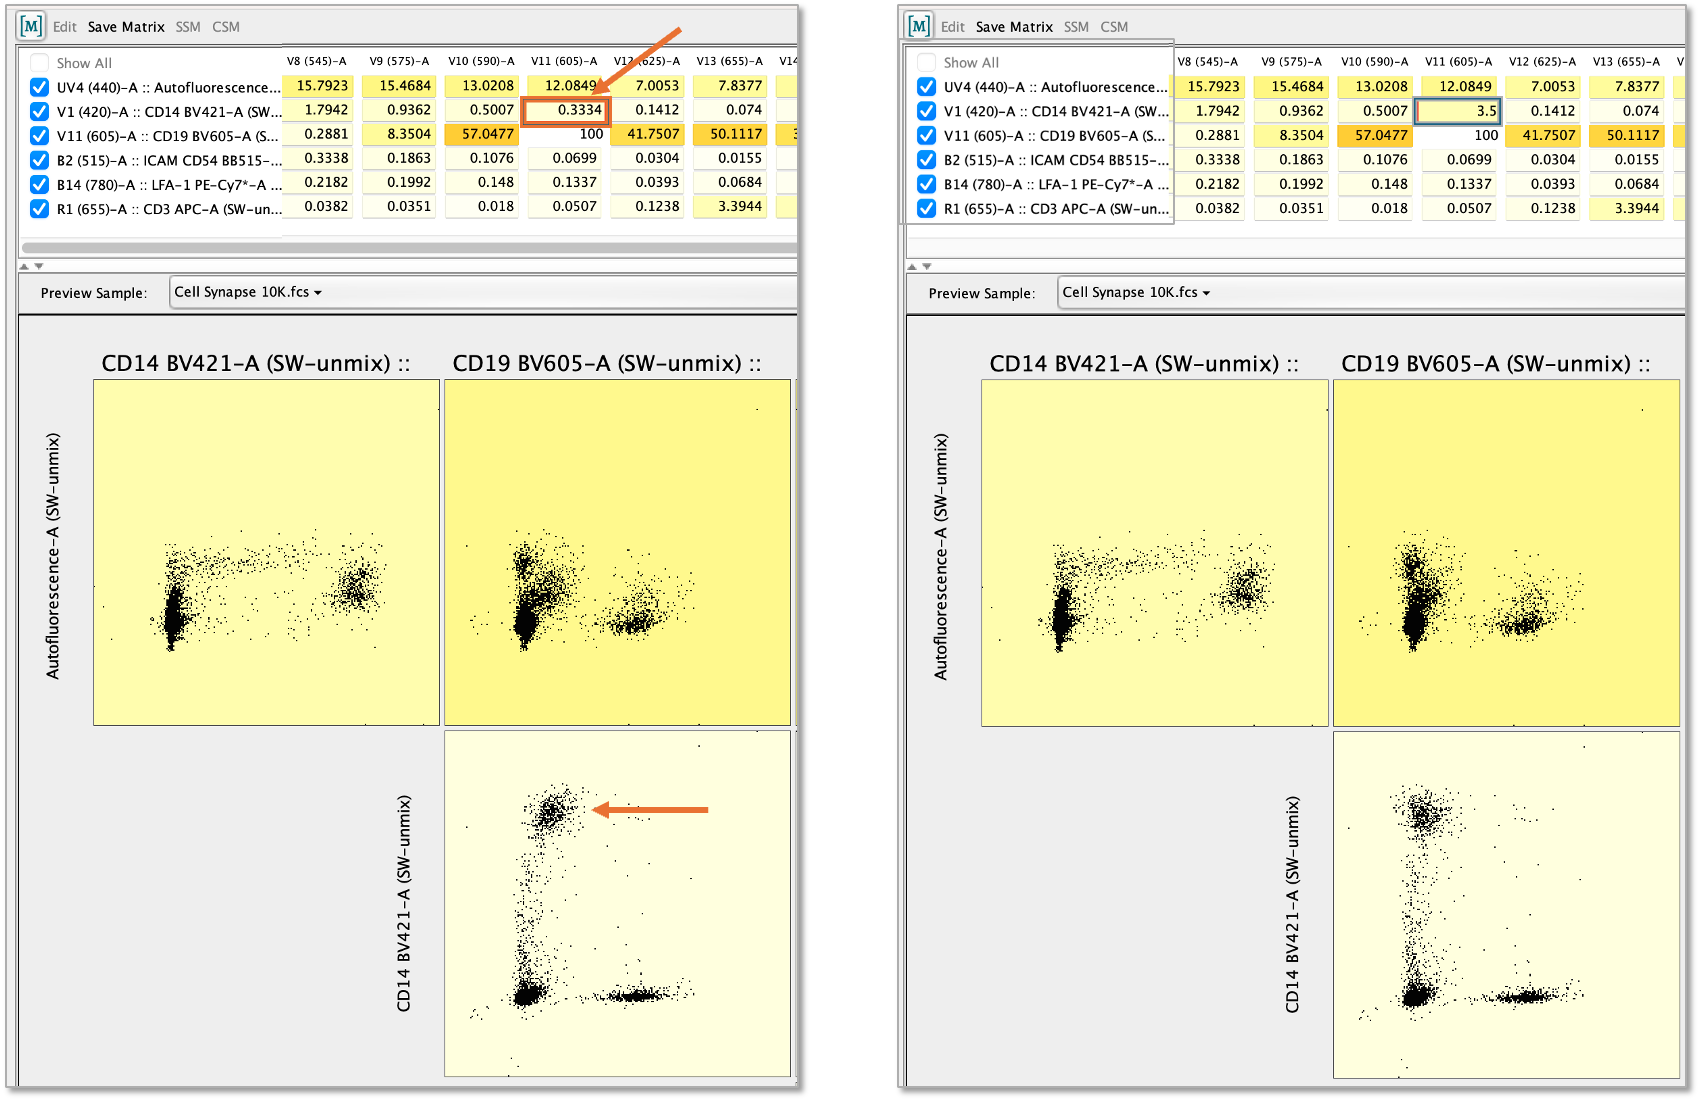The image size is (1700, 1102).
Task: Select the CSM tab in right panel
Action: [x=1114, y=27]
